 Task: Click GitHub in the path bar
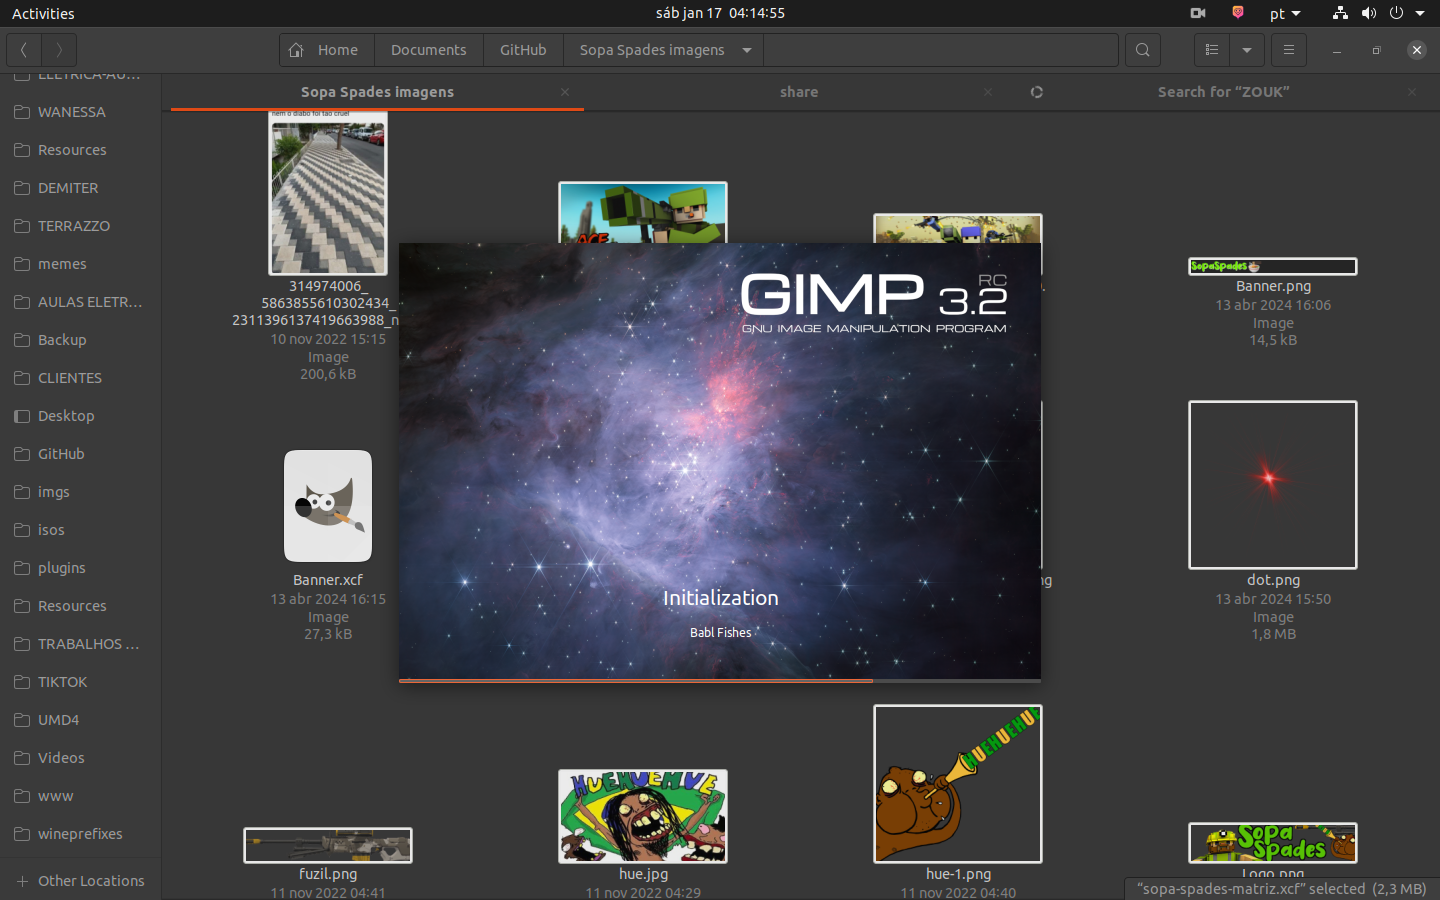(x=523, y=50)
